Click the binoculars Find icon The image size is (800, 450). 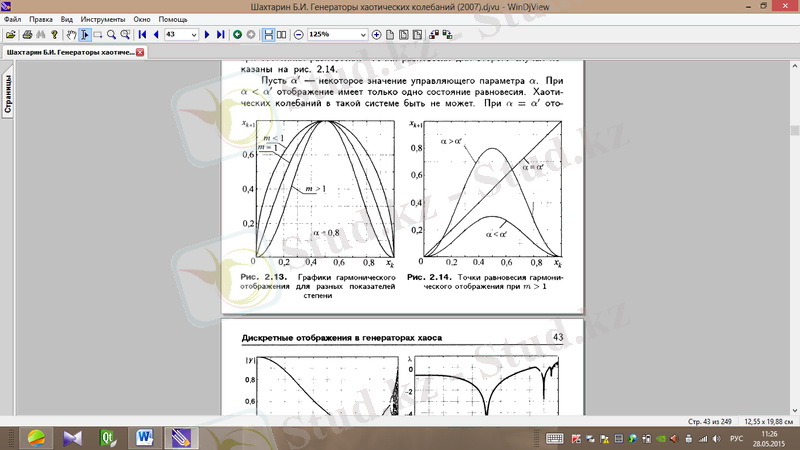[x=41, y=35]
